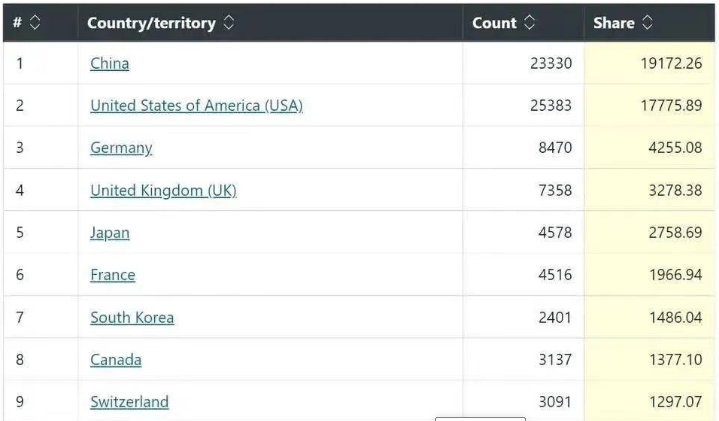Screen dimensions: 719x421
Task: Sort by Country/territory arrows icon
Action: 228,22
